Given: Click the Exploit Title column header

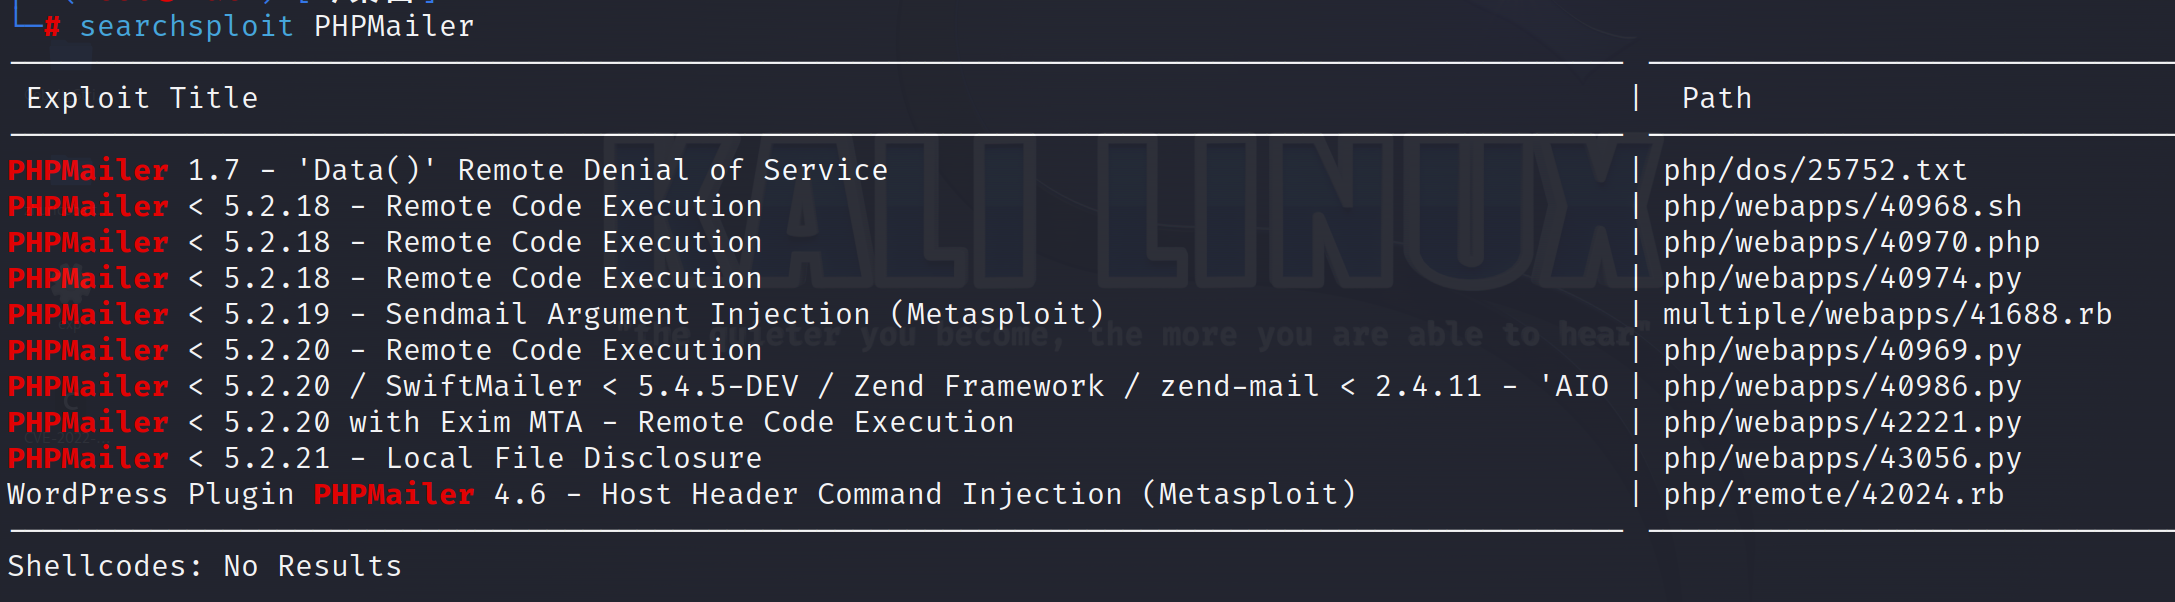Looking at the screenshot, I should pos(142,98).
